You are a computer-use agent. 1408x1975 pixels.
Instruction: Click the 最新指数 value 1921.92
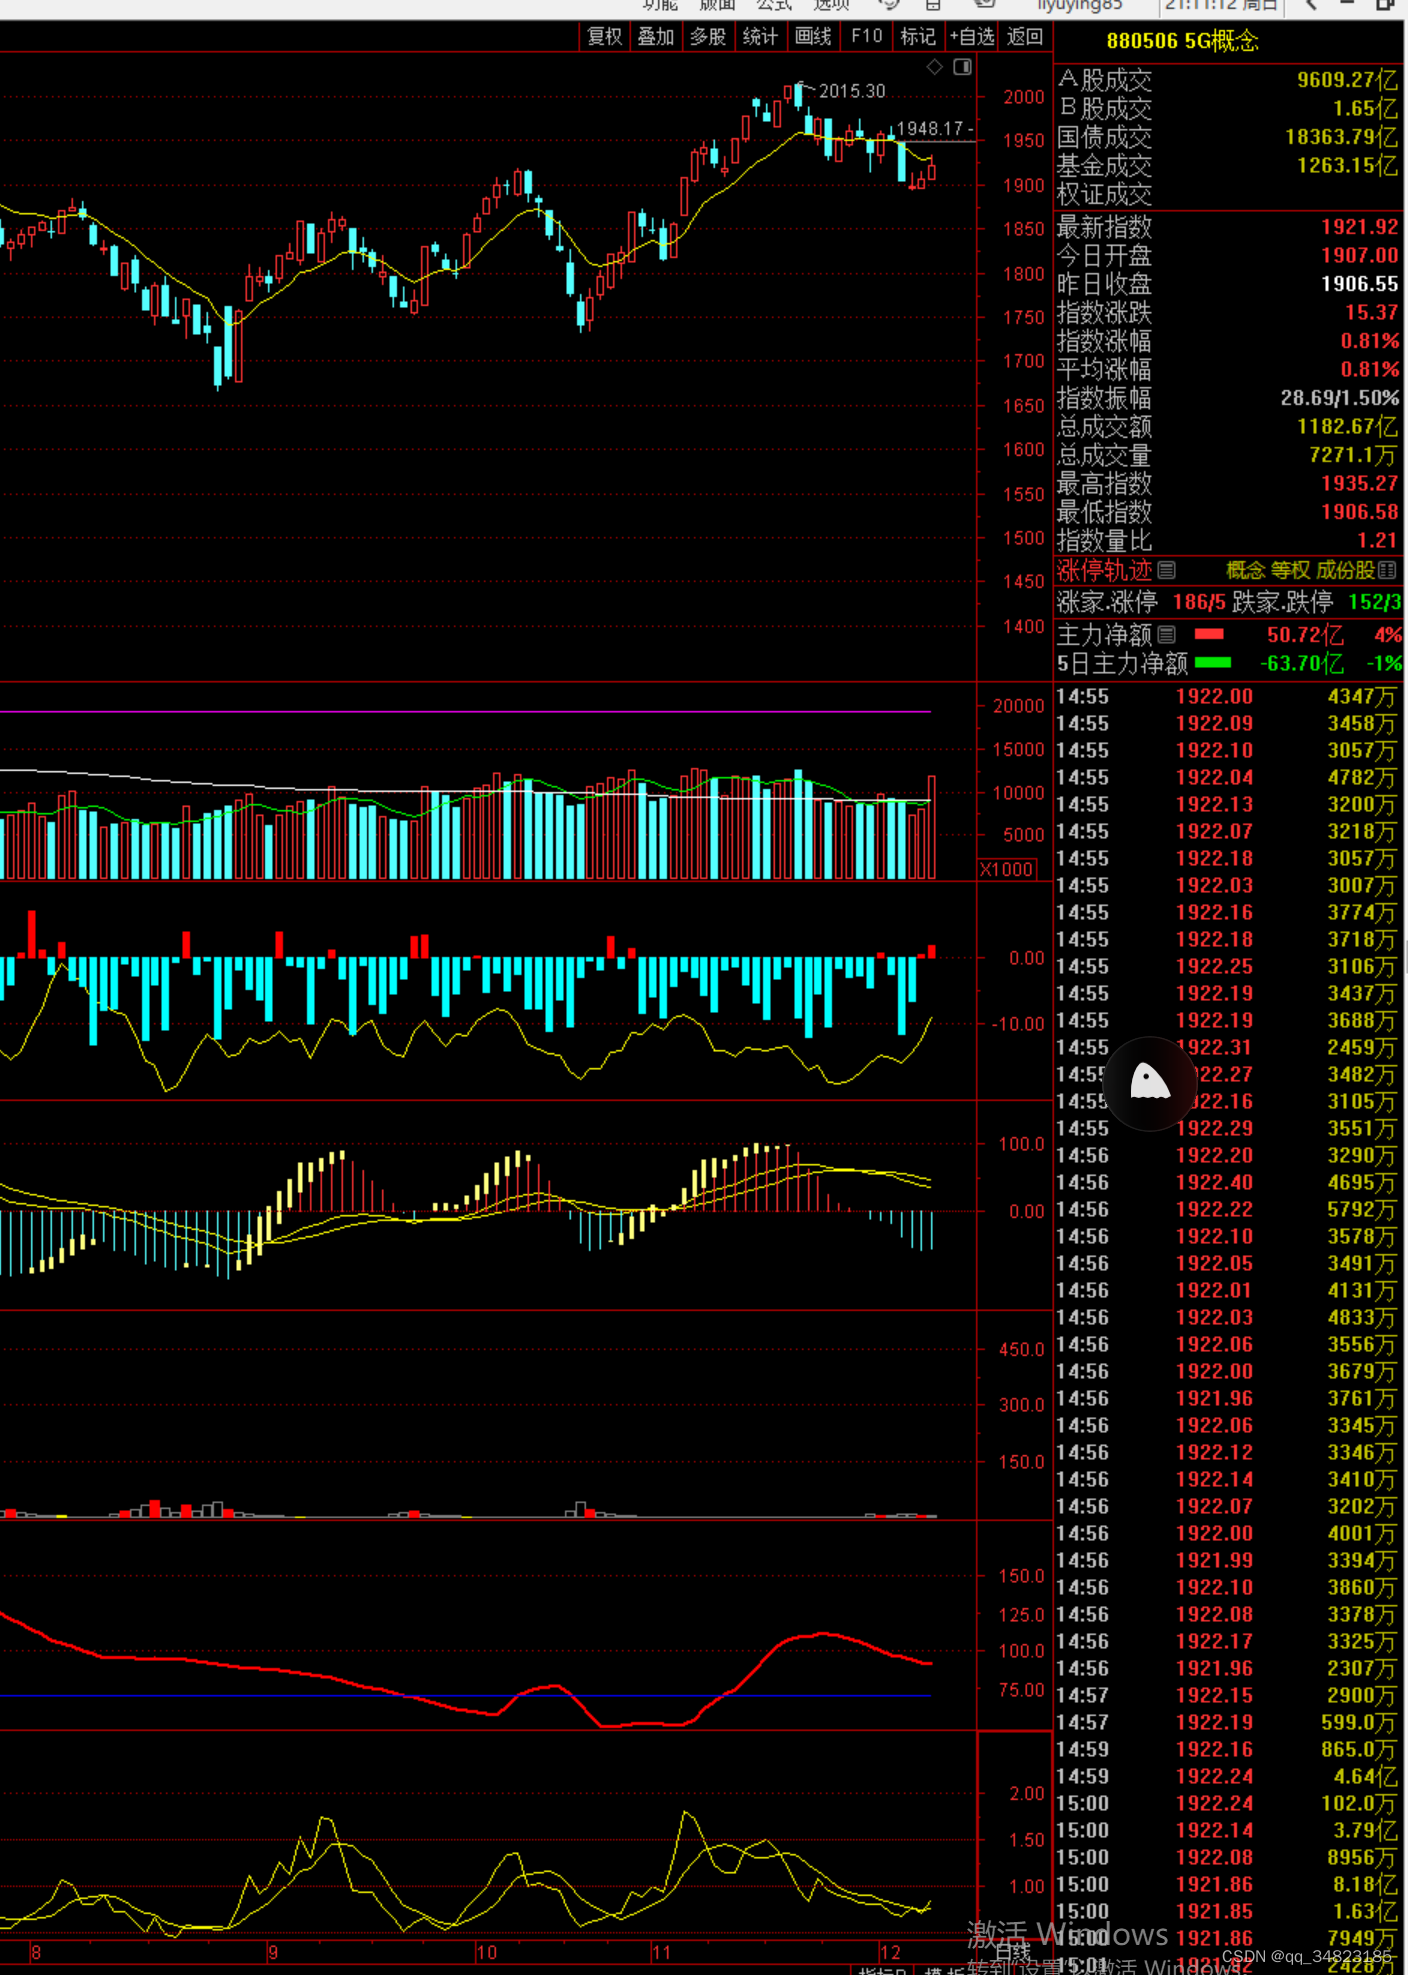1359,227
